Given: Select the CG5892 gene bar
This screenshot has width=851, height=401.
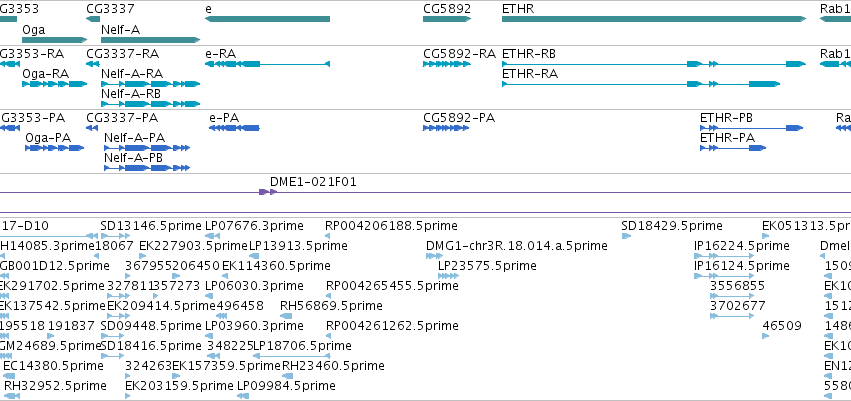Looking at the screenshot, I should 446,19.
